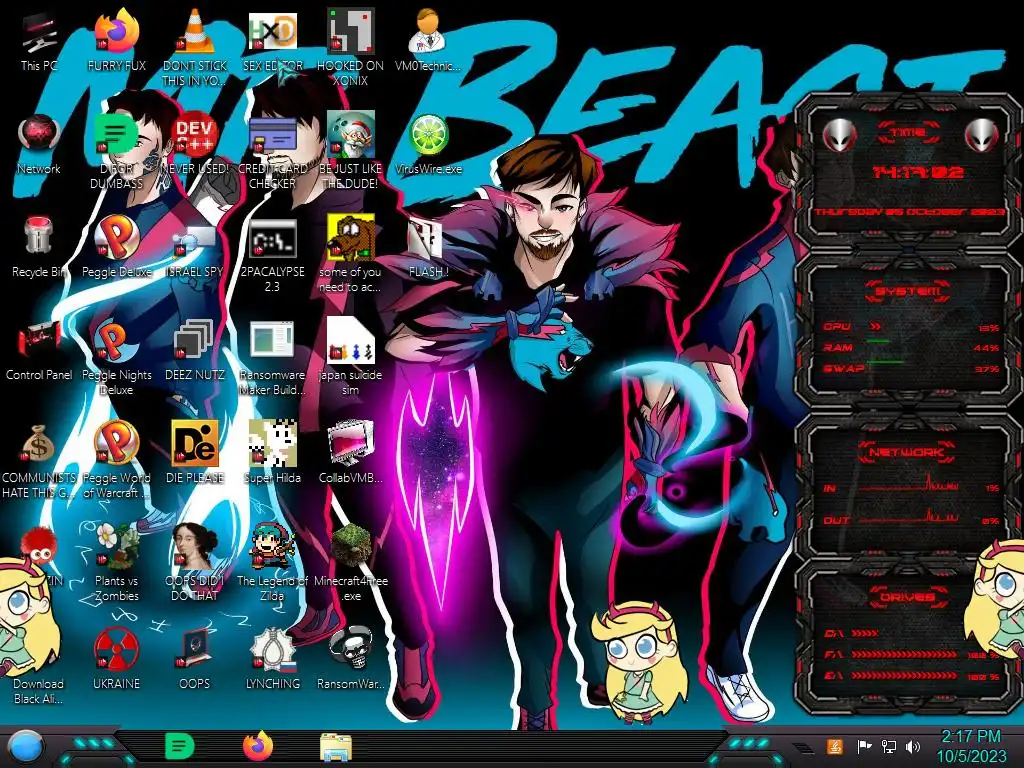Select the DIE PLEASE icon
Viewport: 1024px width, 768px height.
(195, 452)
